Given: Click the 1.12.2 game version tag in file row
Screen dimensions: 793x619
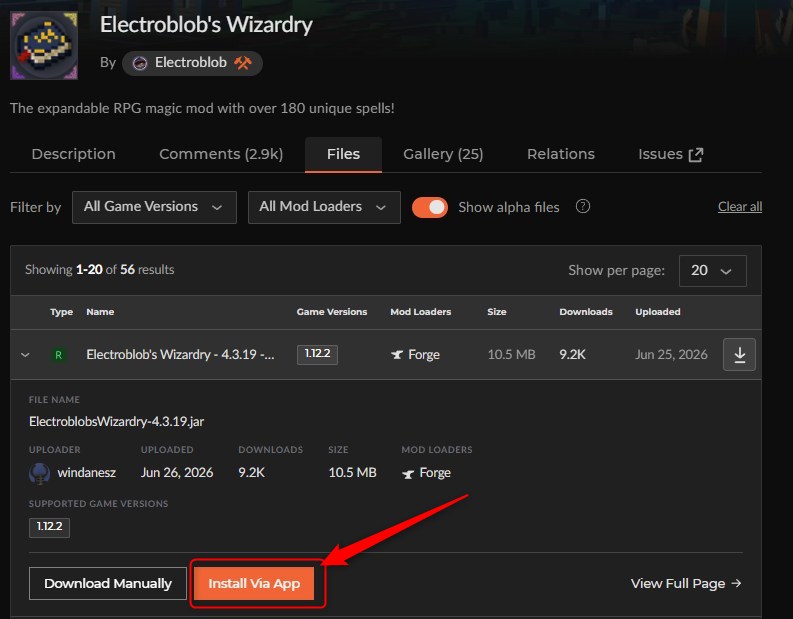Looking at the screenshot, I should click(x=317, y=354).
